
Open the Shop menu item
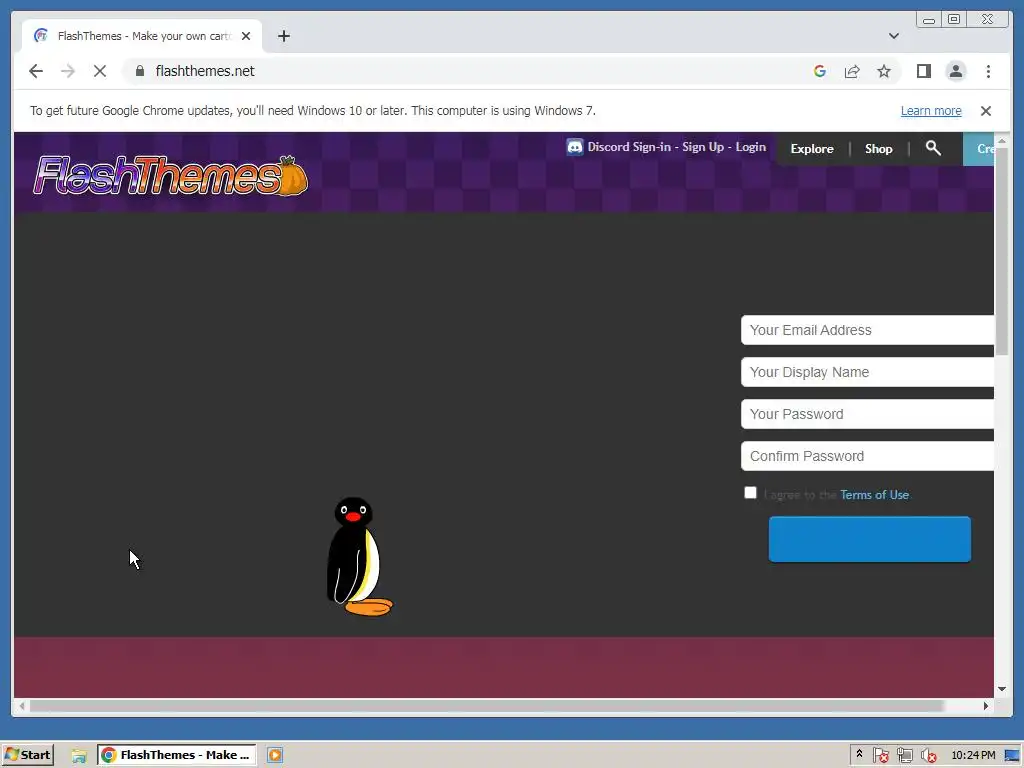878,149
